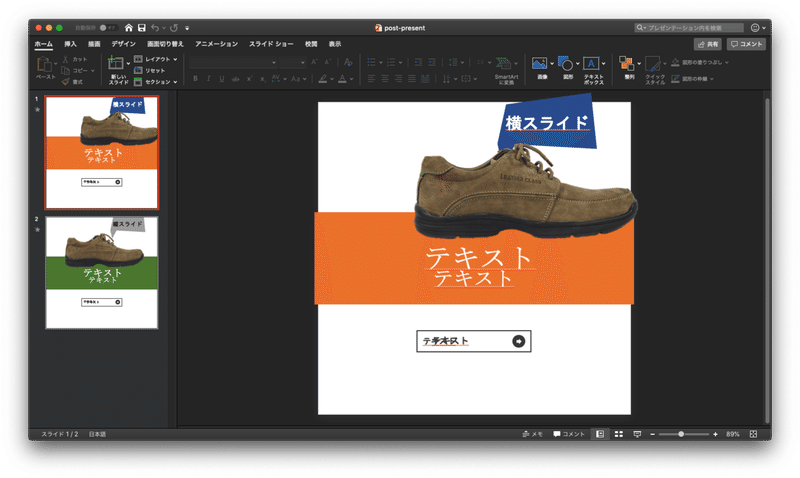800x478 pixels.
Task: Toggle メモ notes in status bar
Action: pos(532,434)
